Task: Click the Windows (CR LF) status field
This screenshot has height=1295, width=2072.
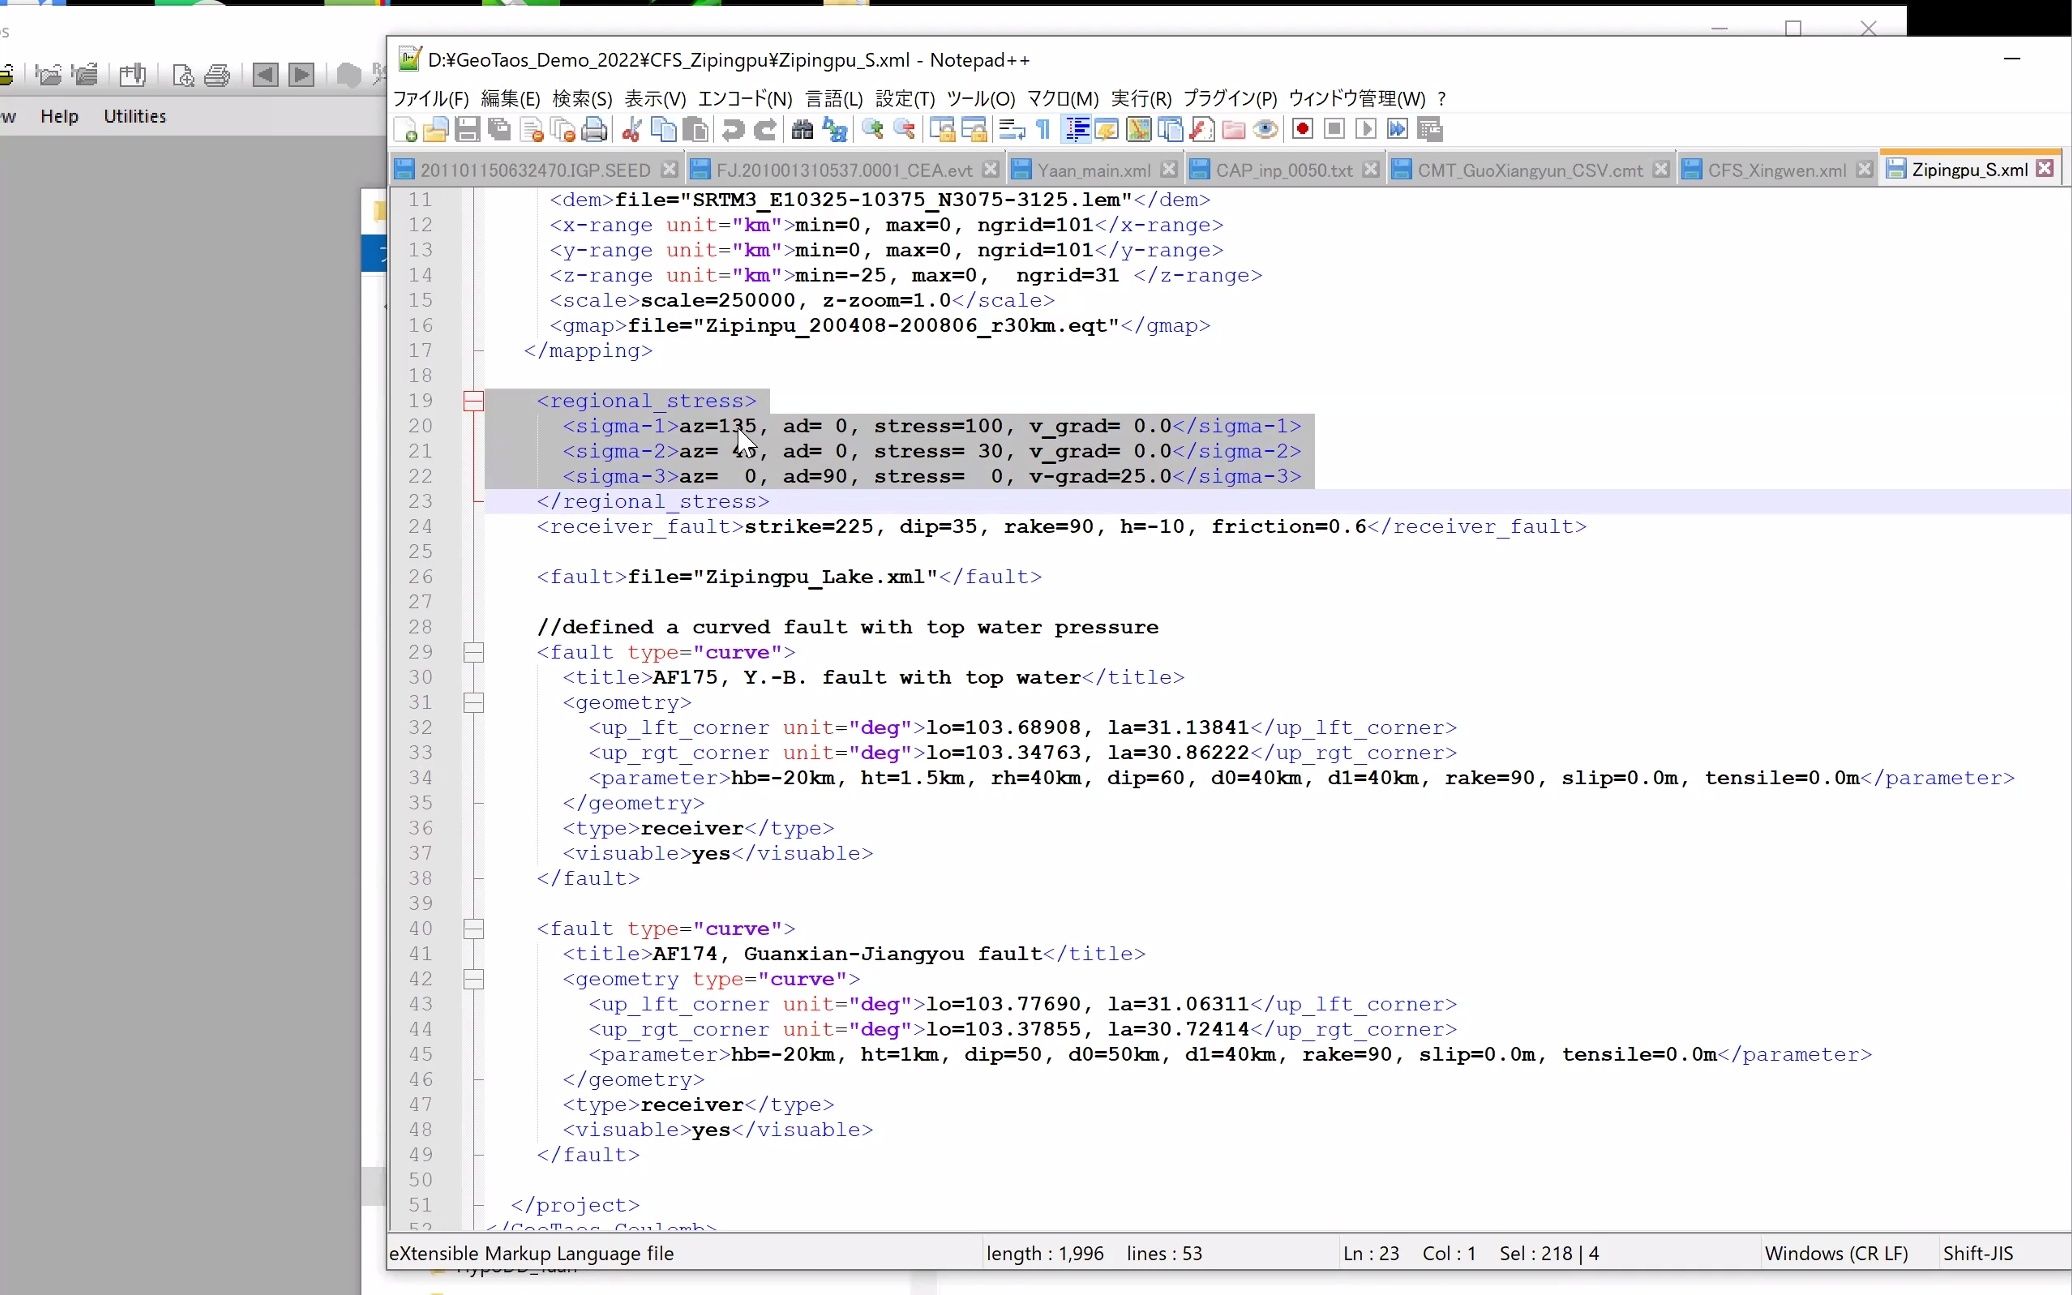Action: [x=1836, y=1254]
